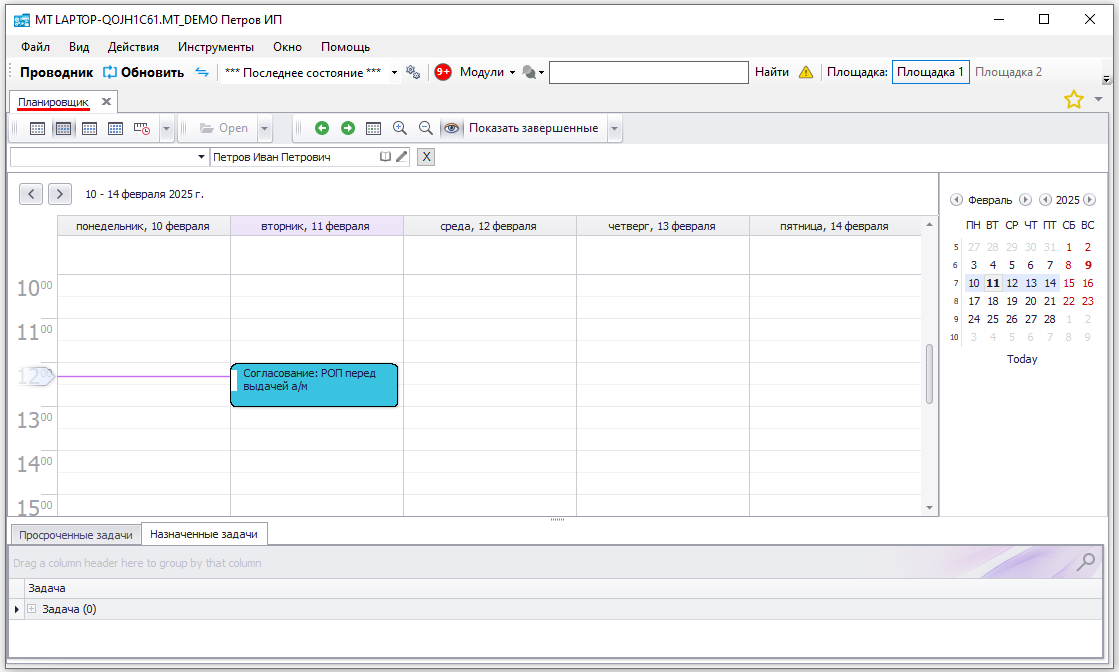Image resolution: width=1119 pixels, height=672 pixels.
Task: Click the yellow warning triangle icon
Action: (806, 72)
